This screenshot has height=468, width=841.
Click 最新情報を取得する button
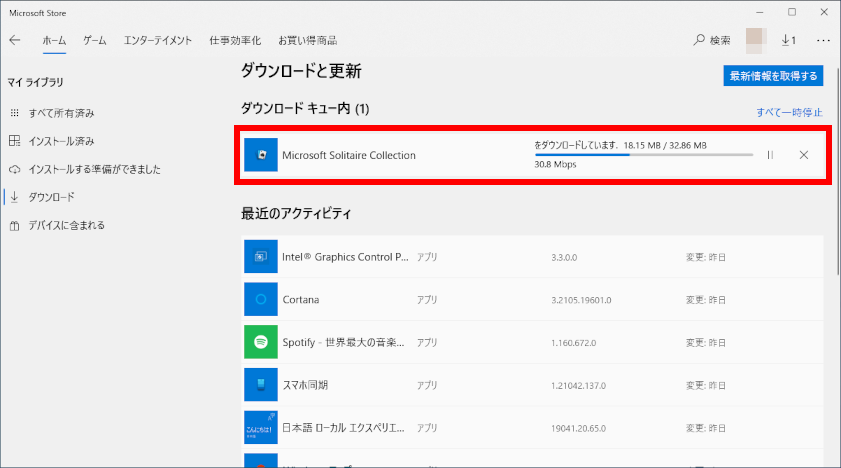click(x=773, y=76)
